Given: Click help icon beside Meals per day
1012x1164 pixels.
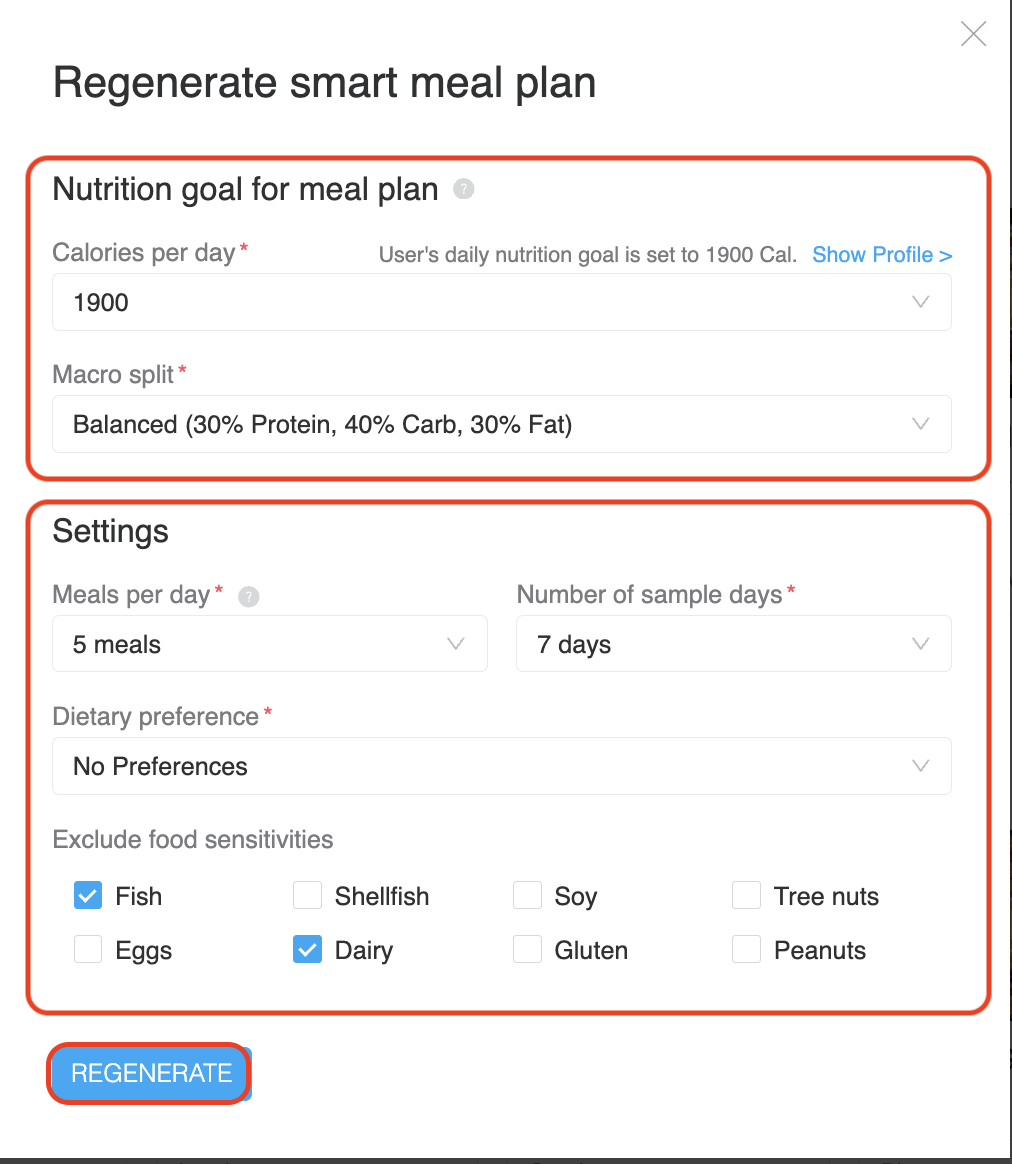Looking at the screenshot, I should 248,597.
